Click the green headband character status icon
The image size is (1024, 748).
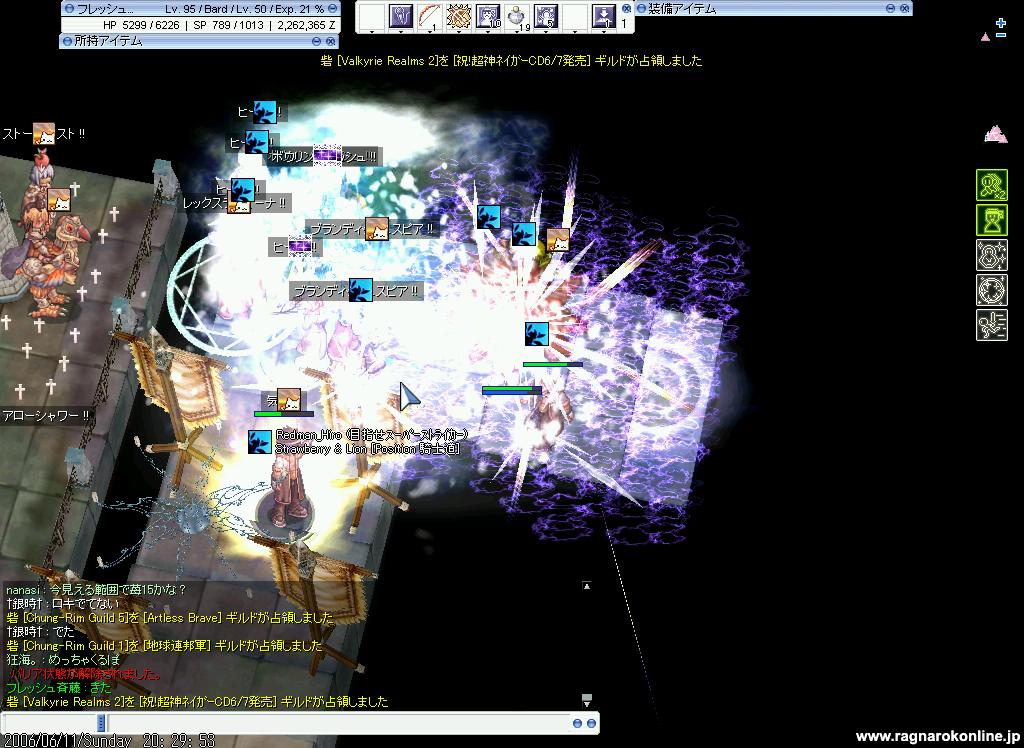991,220
